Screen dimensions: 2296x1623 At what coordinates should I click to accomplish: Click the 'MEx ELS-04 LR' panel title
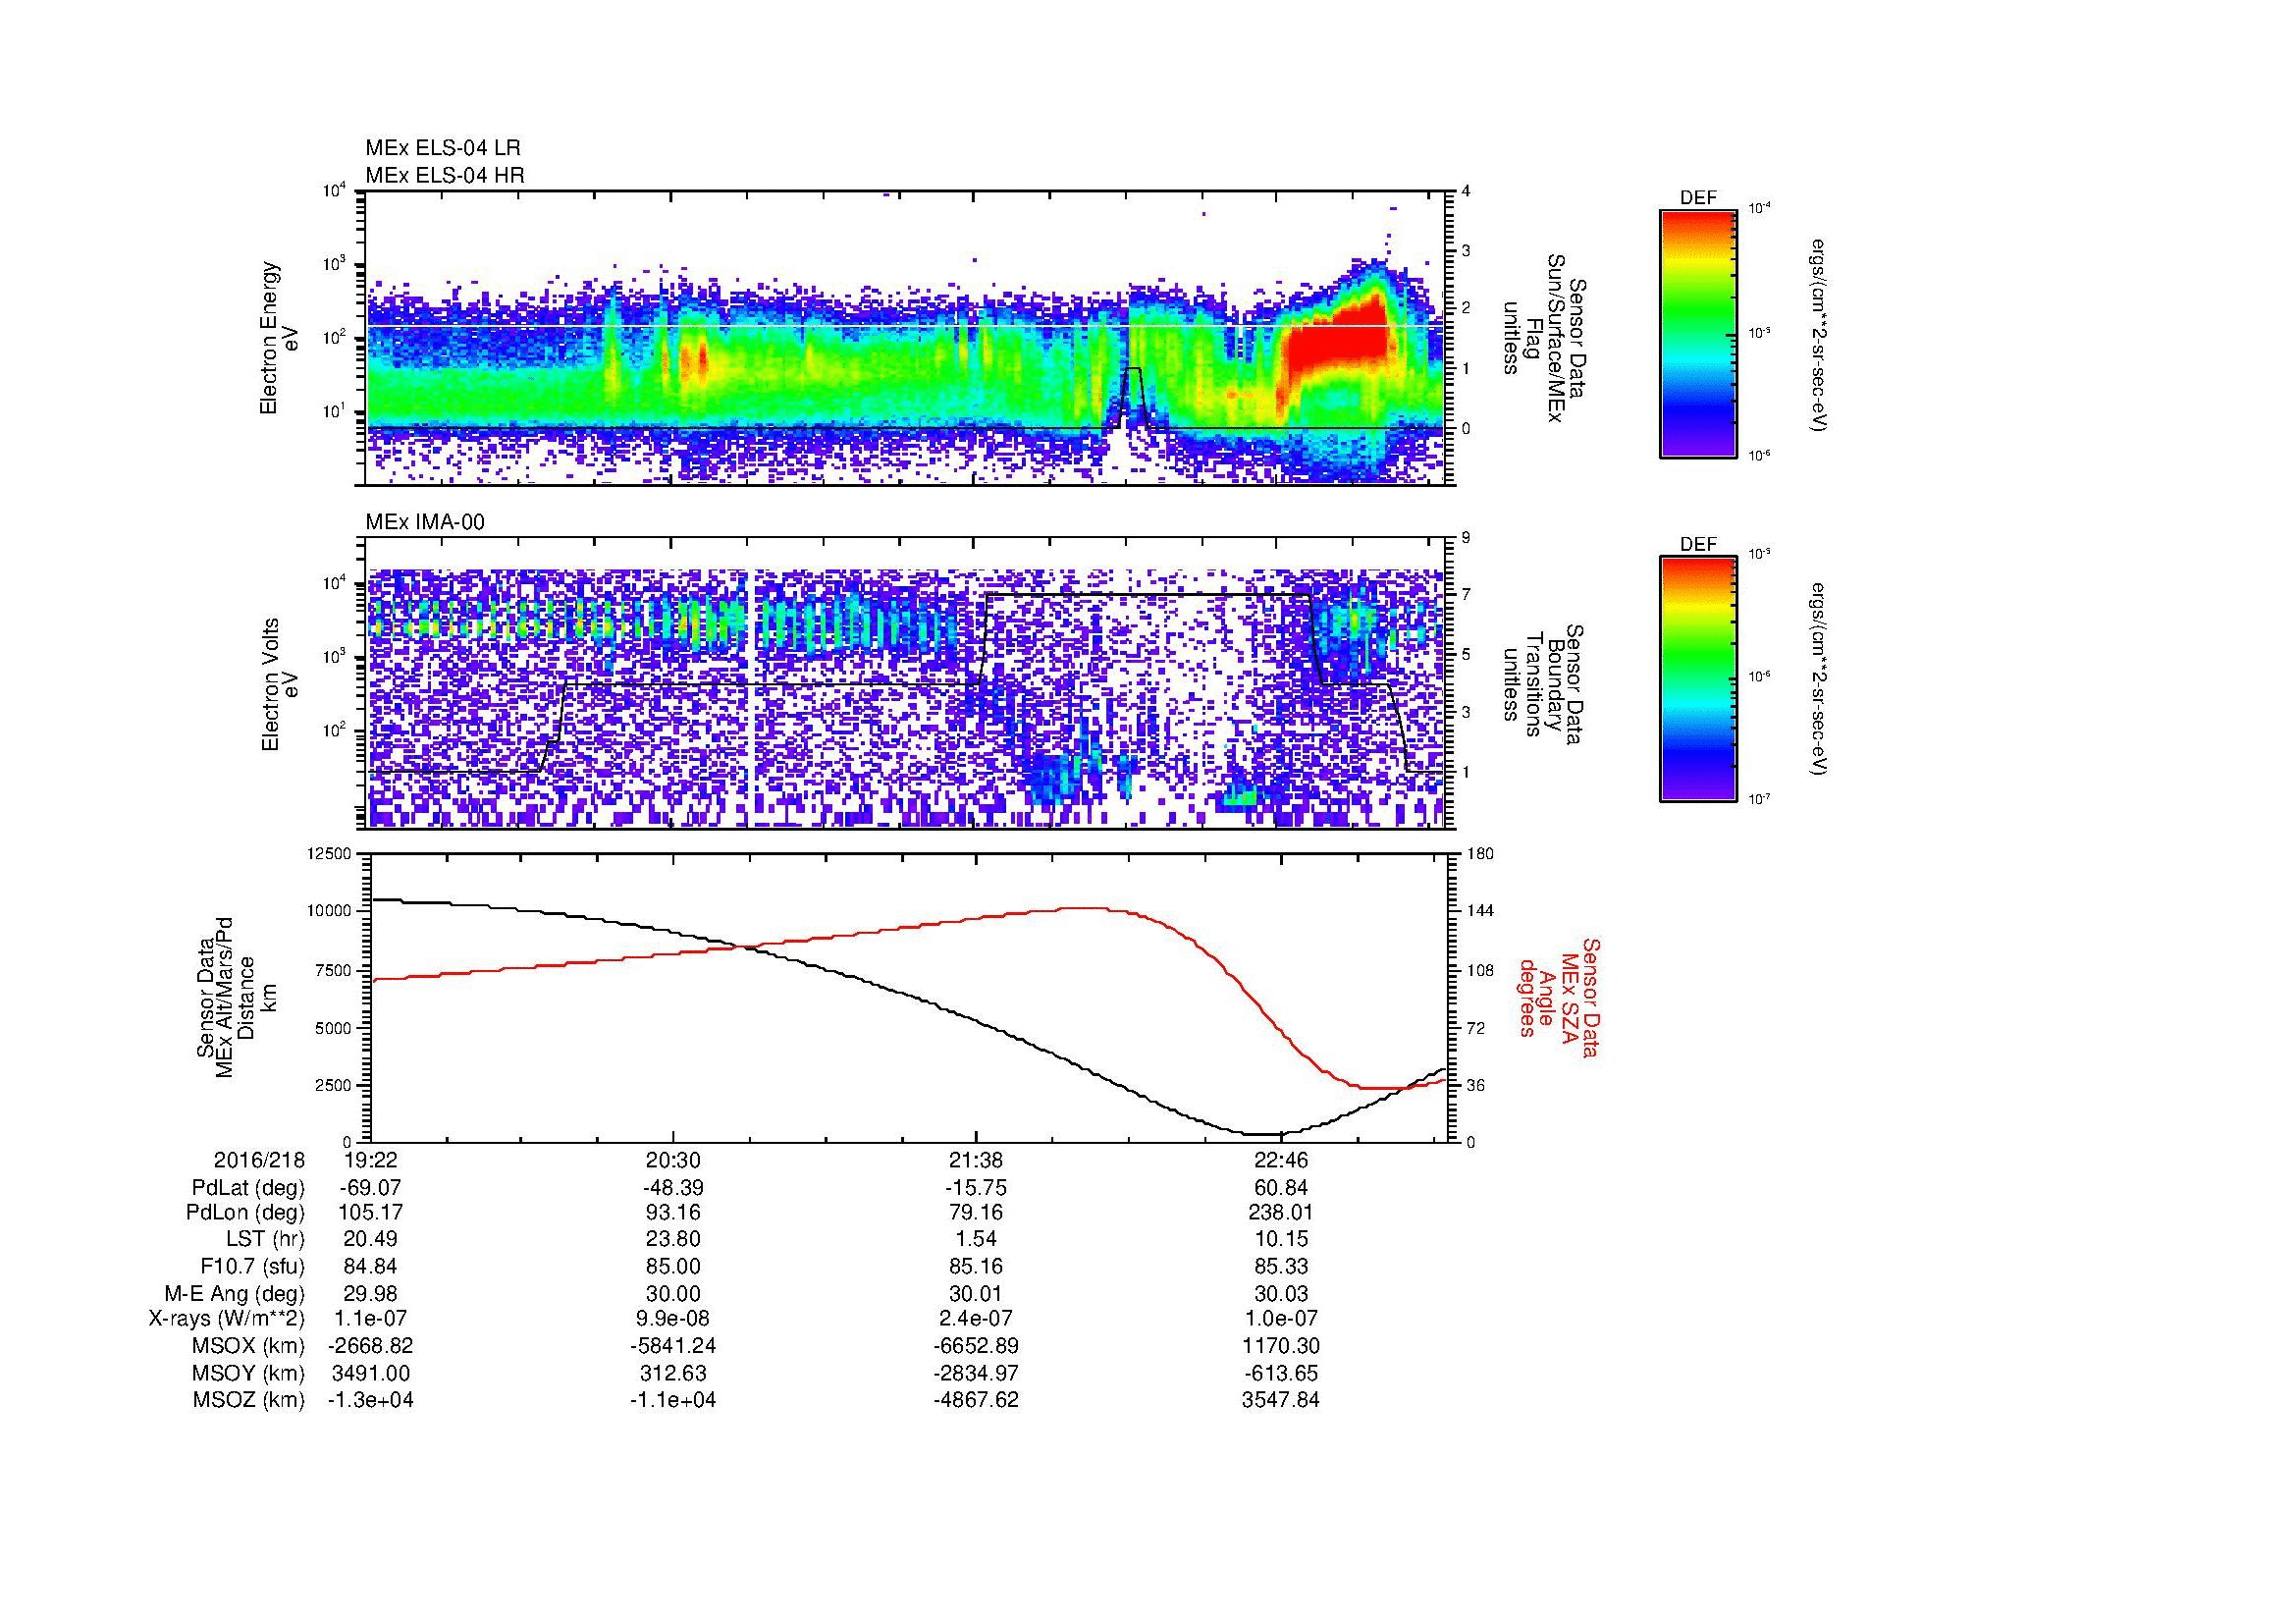(443, 148)
